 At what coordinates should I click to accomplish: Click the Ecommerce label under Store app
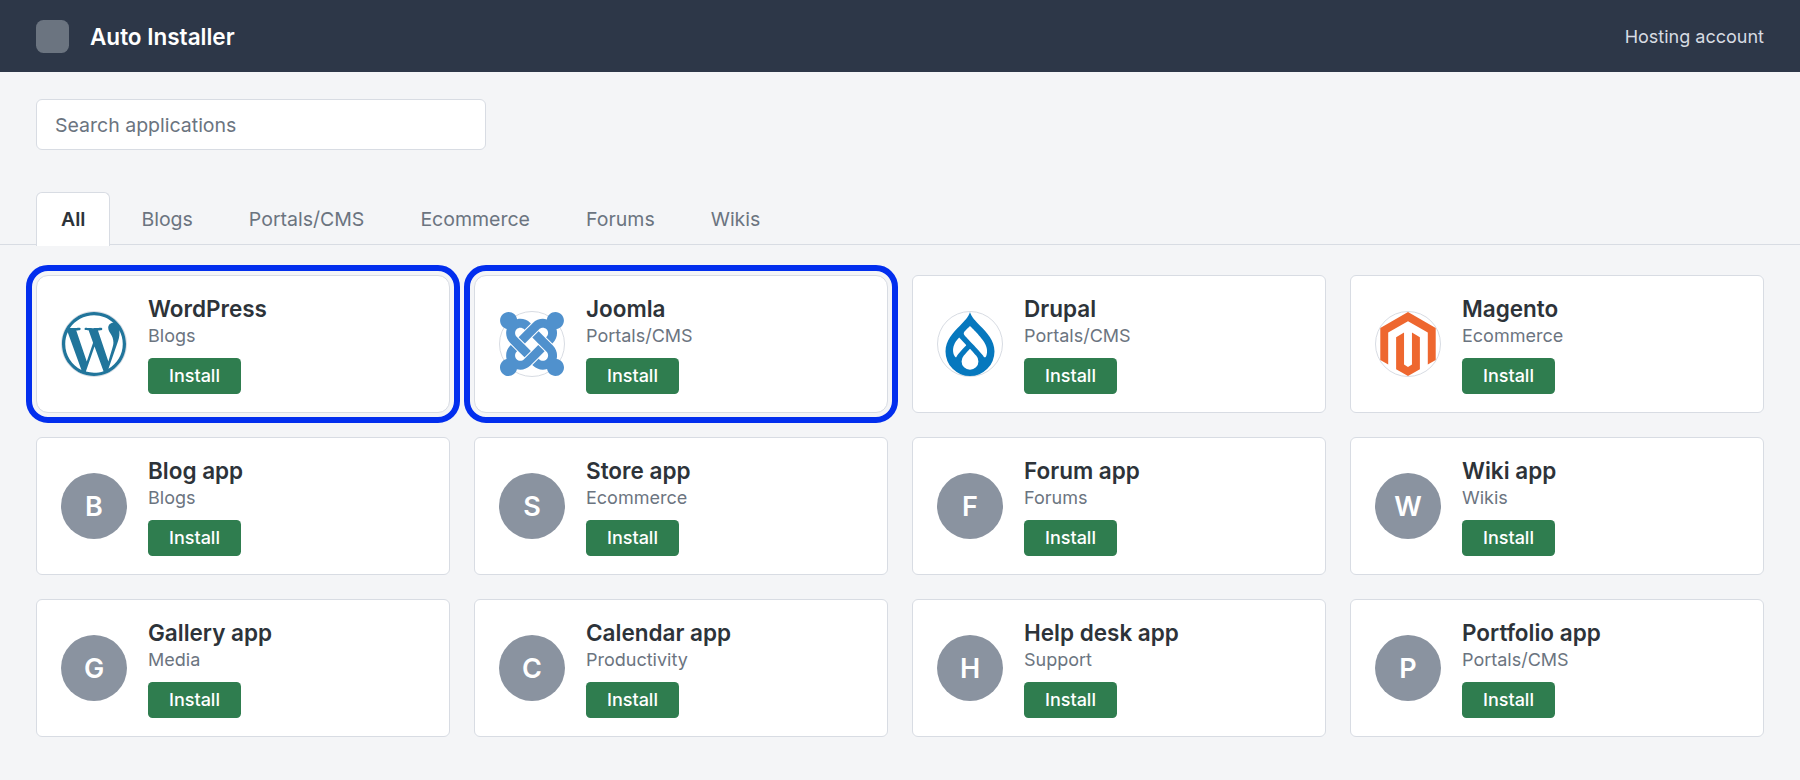click(636, 498)
